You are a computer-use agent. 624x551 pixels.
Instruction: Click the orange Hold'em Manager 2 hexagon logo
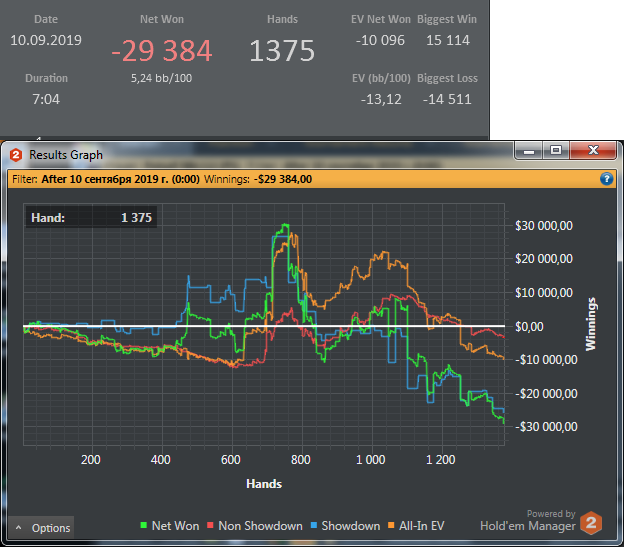[591, 523]
